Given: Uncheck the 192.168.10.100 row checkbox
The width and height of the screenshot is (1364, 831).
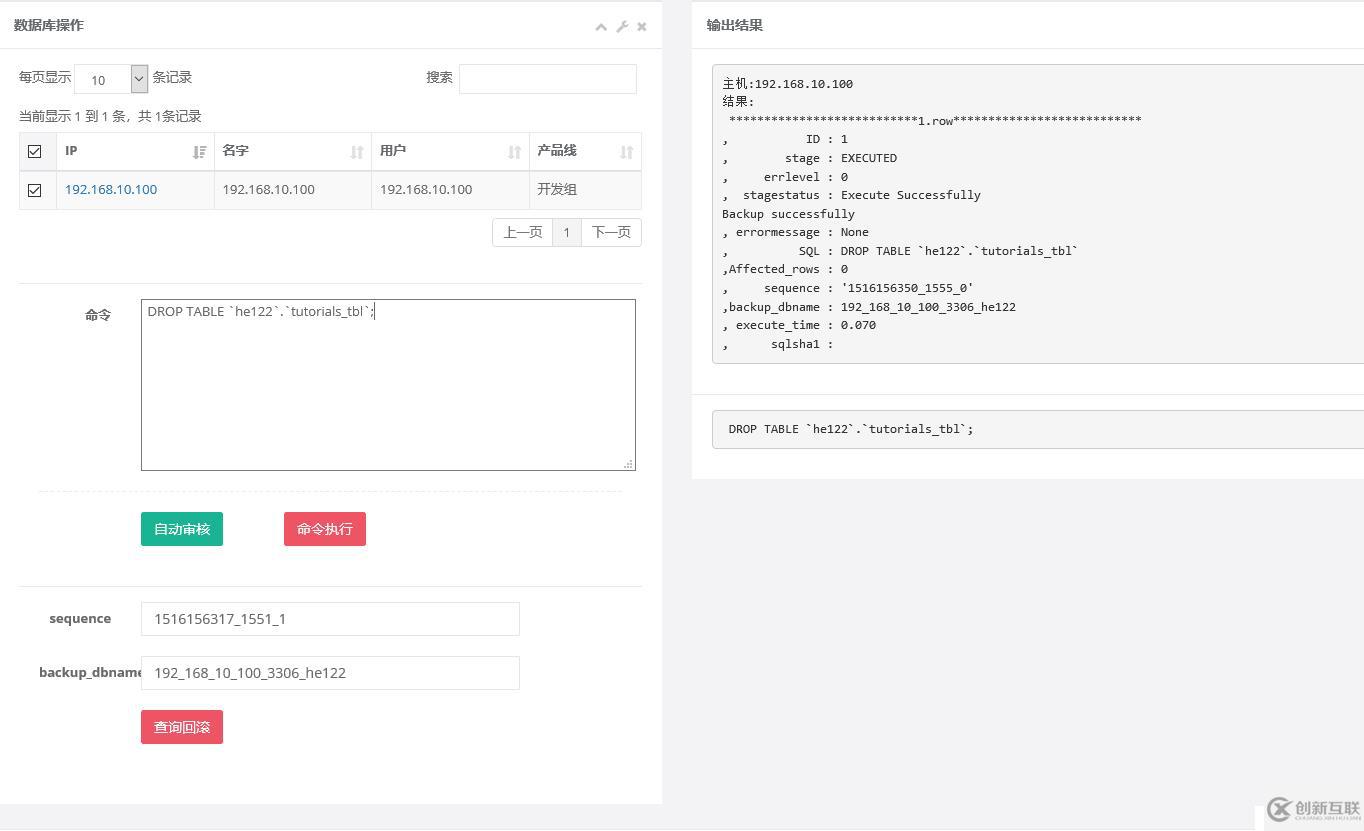Looking at the screenshot, I should coord(35,190).
